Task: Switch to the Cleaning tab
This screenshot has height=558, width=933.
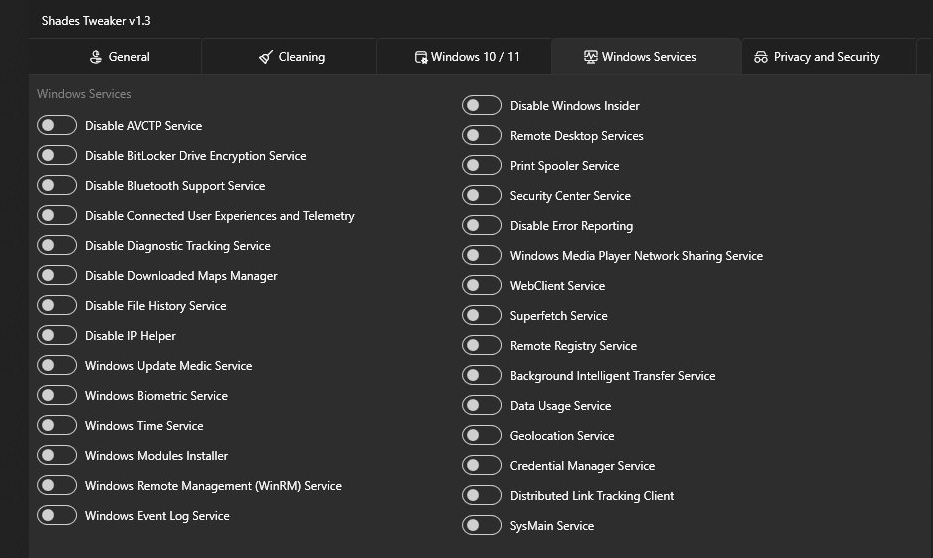Action: pyautogui.click(x=289, y=57)
